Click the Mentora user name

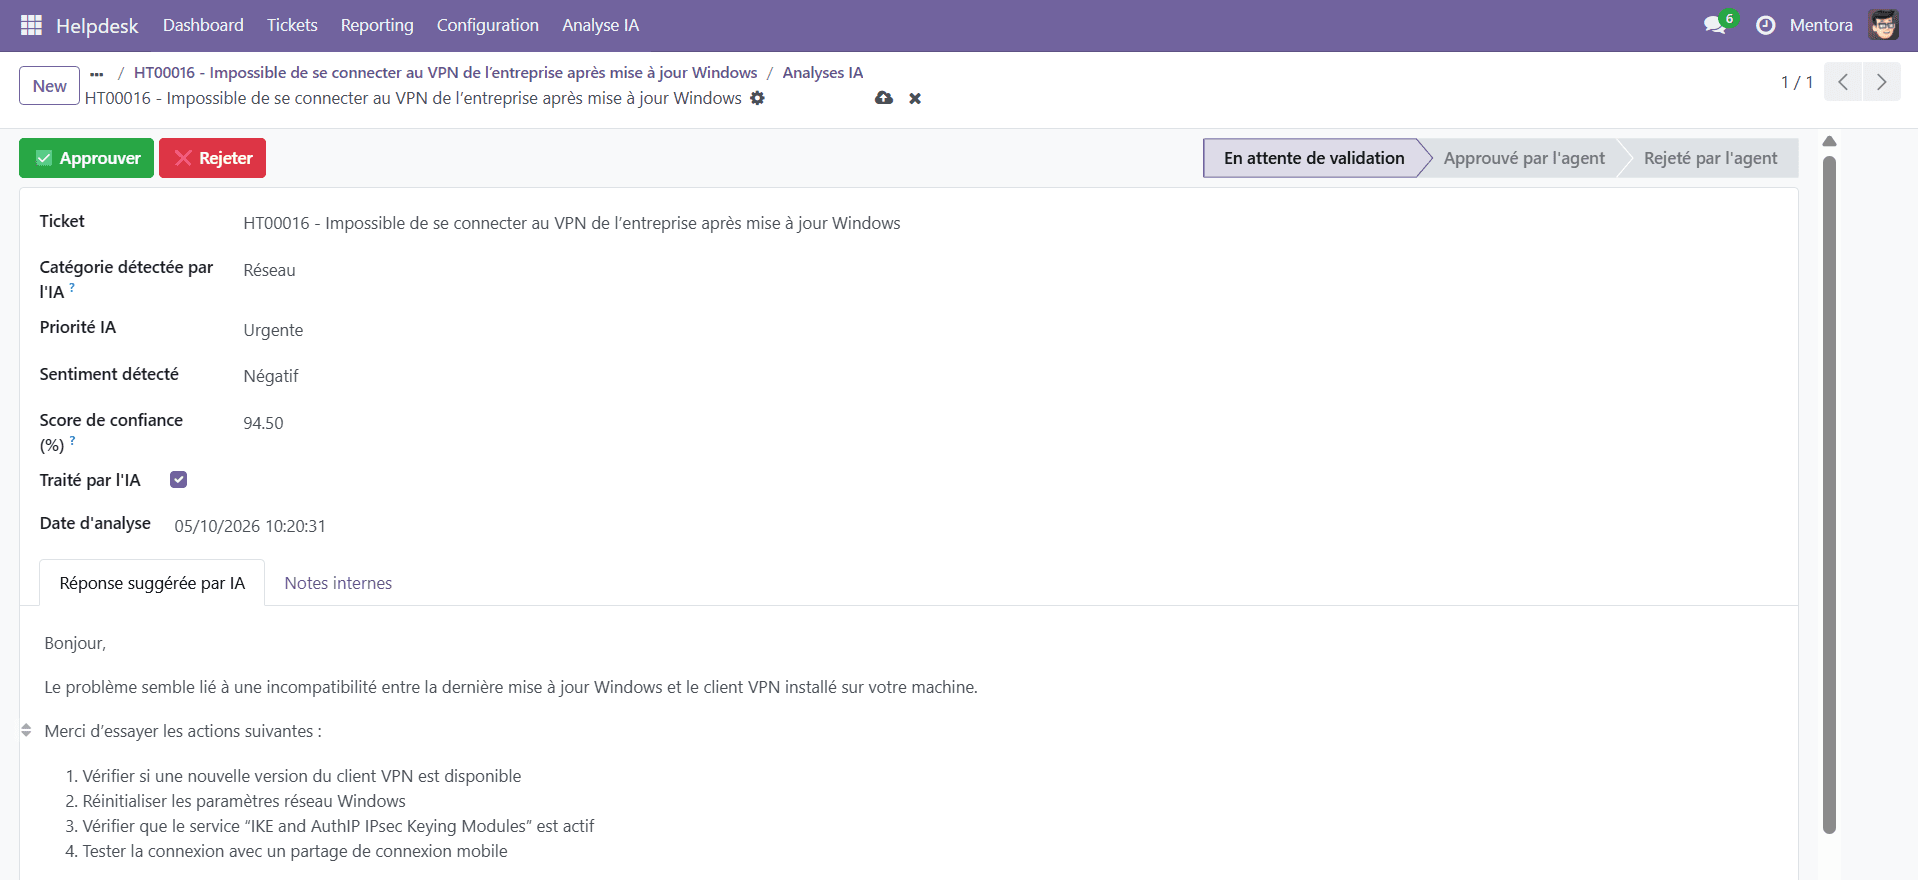tap(1821, 25)
